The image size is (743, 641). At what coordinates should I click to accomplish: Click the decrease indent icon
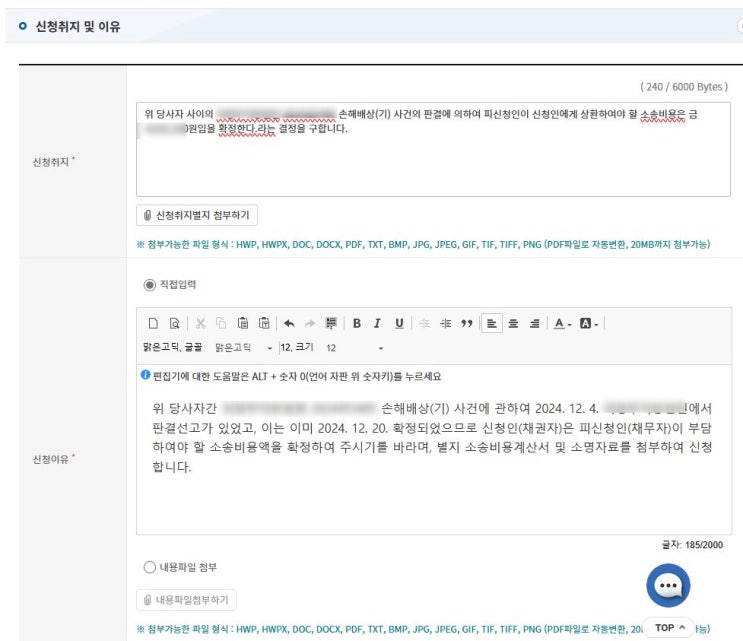(425, 323)
